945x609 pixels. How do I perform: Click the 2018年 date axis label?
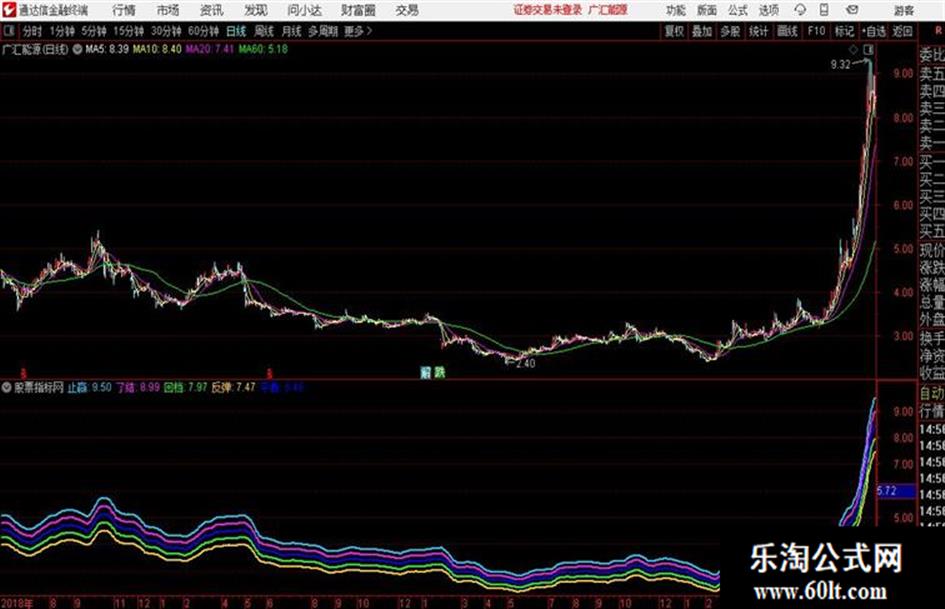[17, 603]
